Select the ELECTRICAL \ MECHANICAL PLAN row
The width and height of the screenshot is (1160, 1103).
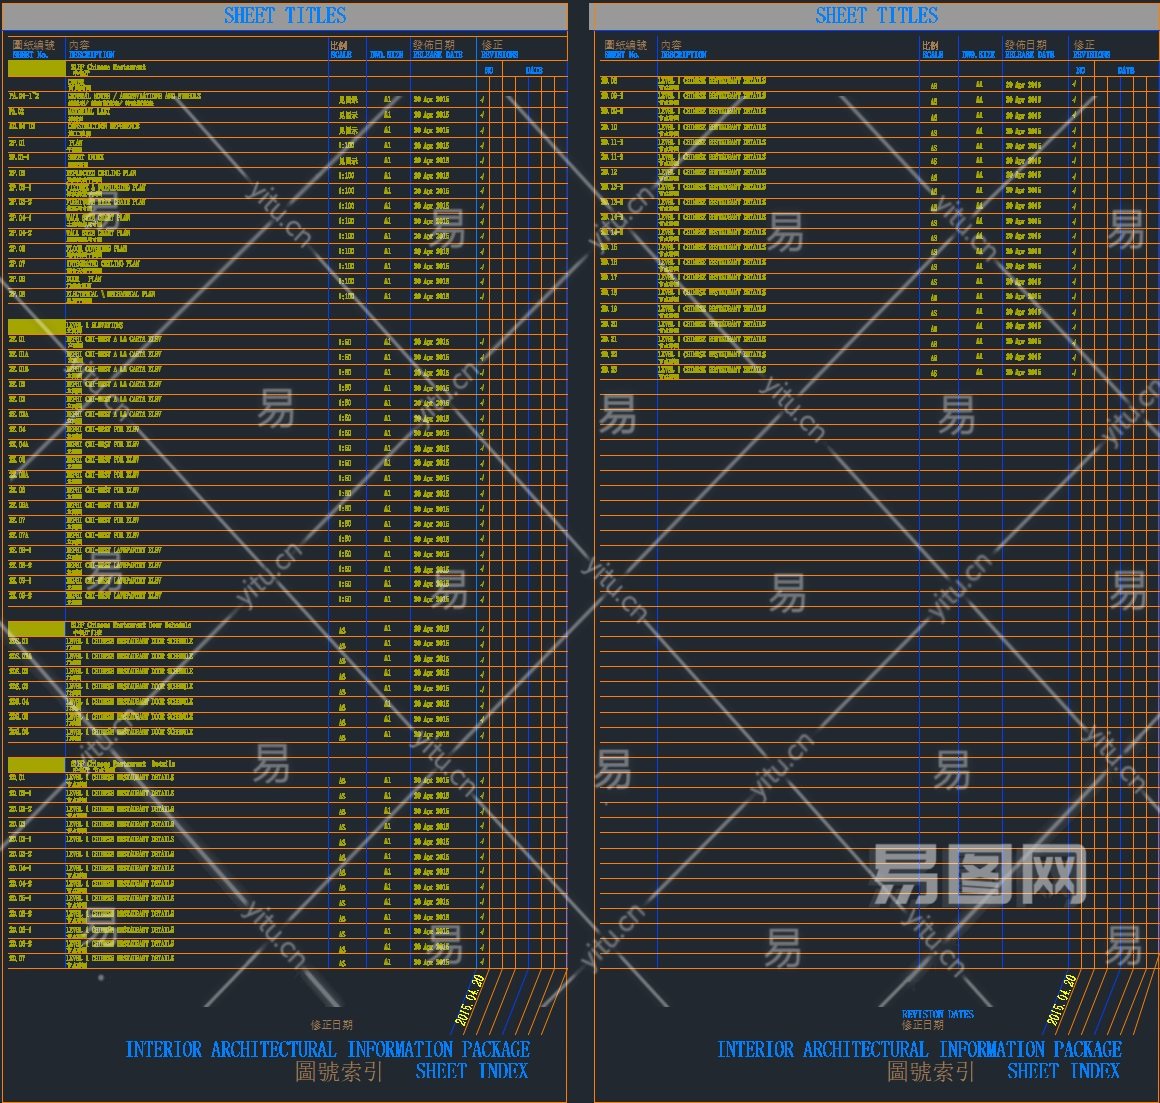pos(110,295)
